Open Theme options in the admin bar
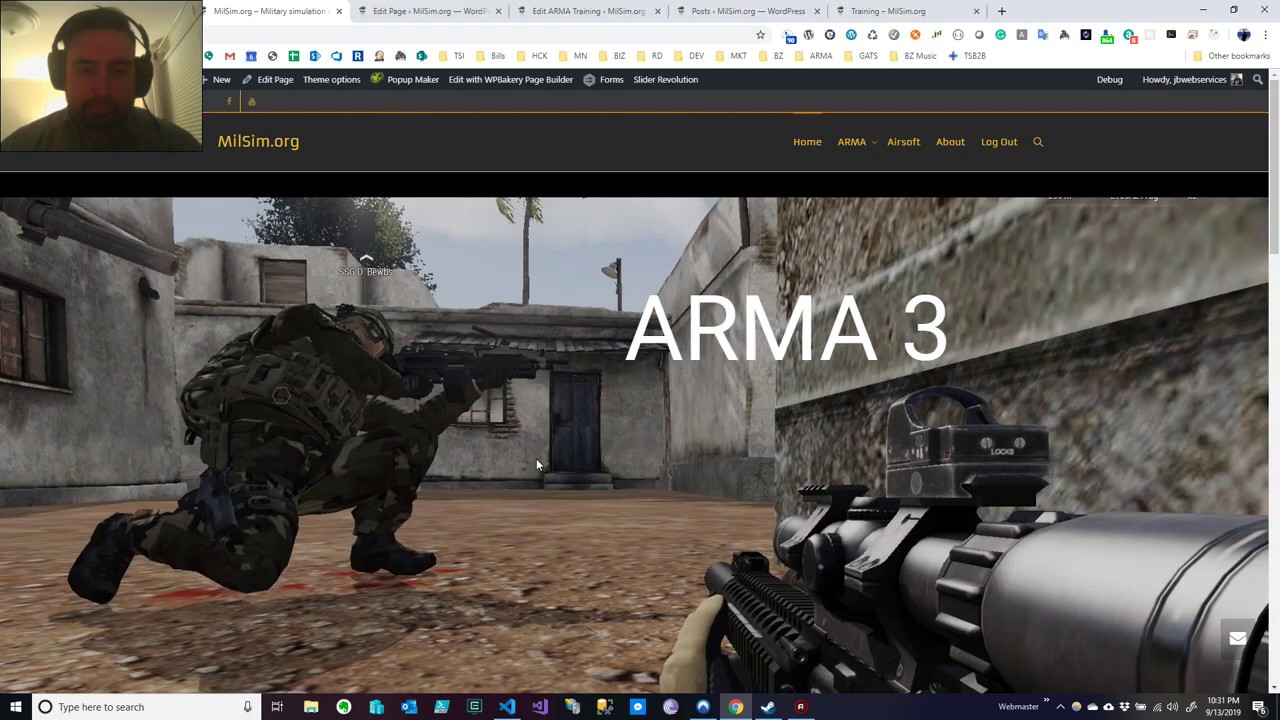The height and width of the screenshot is (720, 1280). [x=332, y=80]
